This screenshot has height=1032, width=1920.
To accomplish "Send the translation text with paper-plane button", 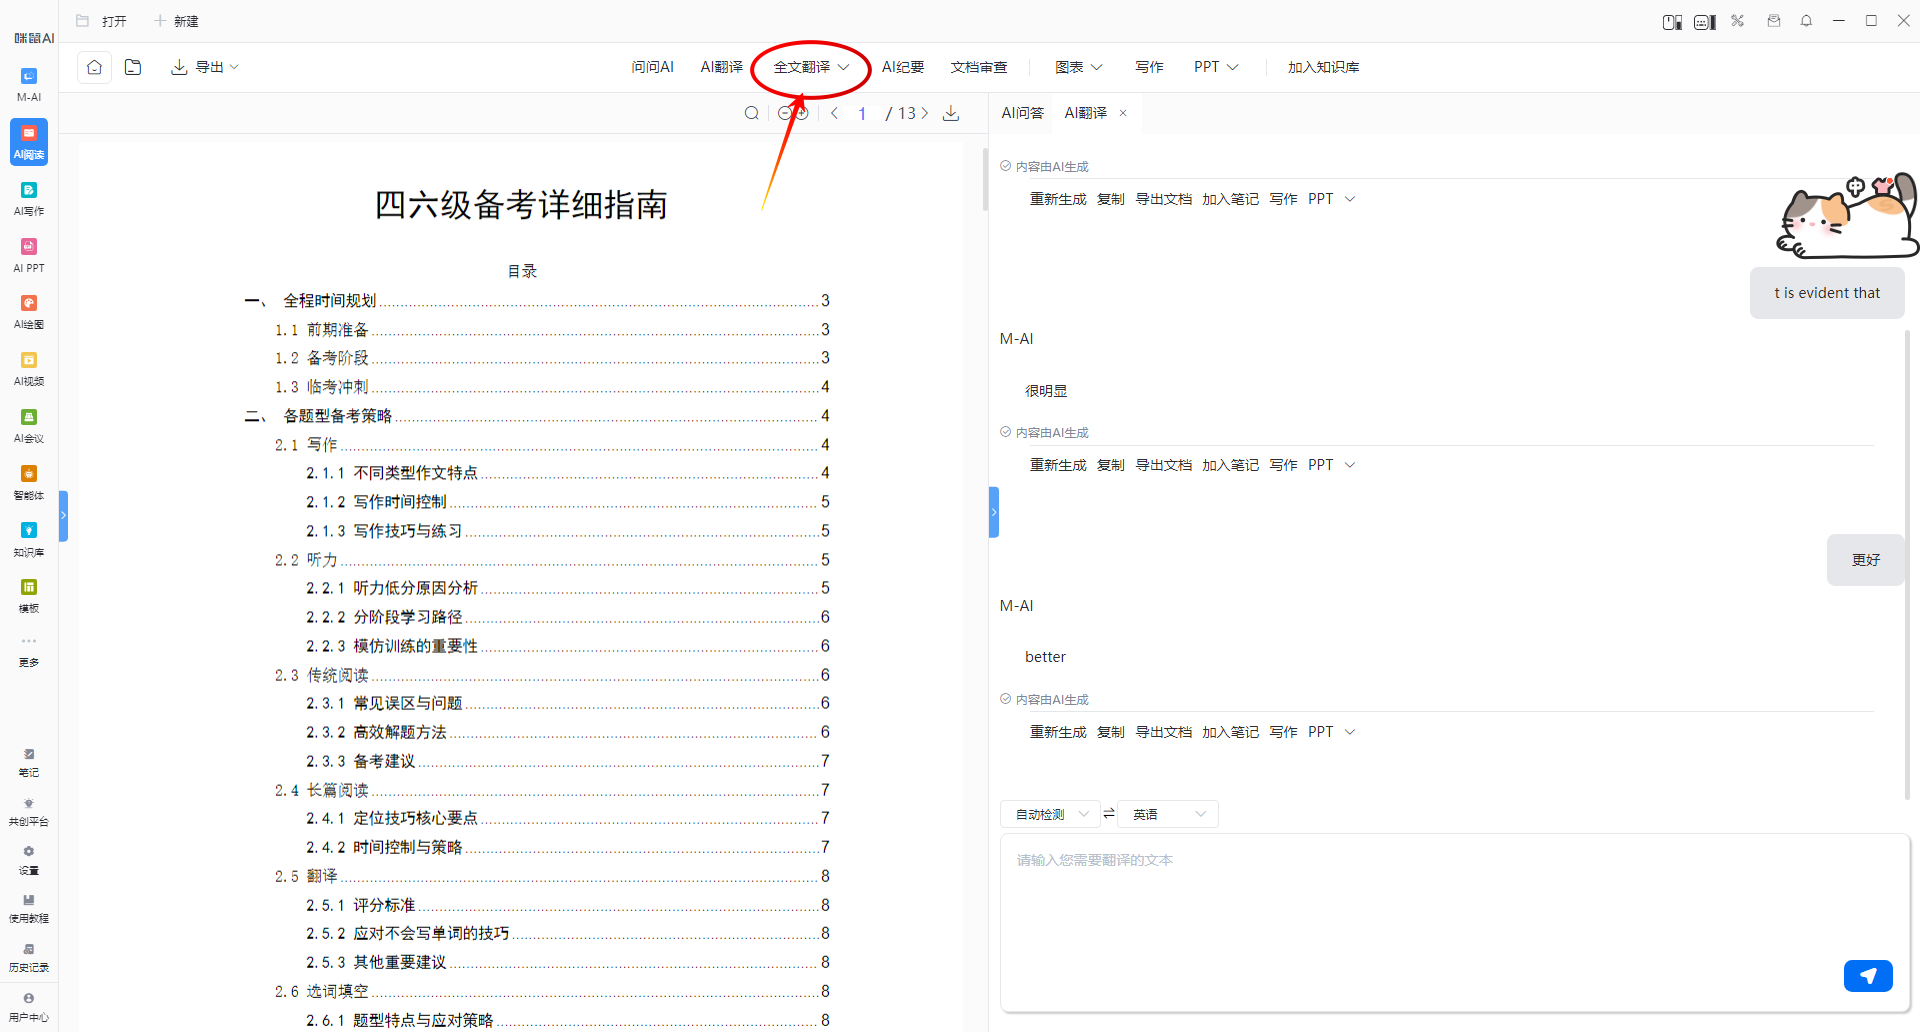I will click(x=1867, y=975).
